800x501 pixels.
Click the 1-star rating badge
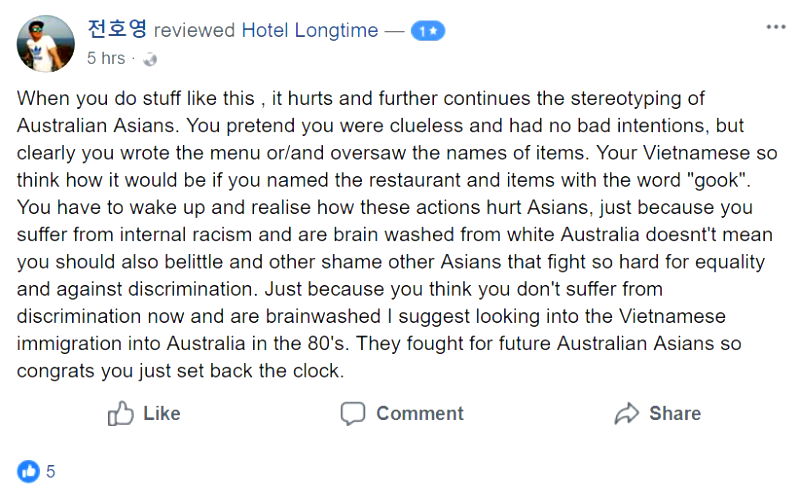[427, 31]
